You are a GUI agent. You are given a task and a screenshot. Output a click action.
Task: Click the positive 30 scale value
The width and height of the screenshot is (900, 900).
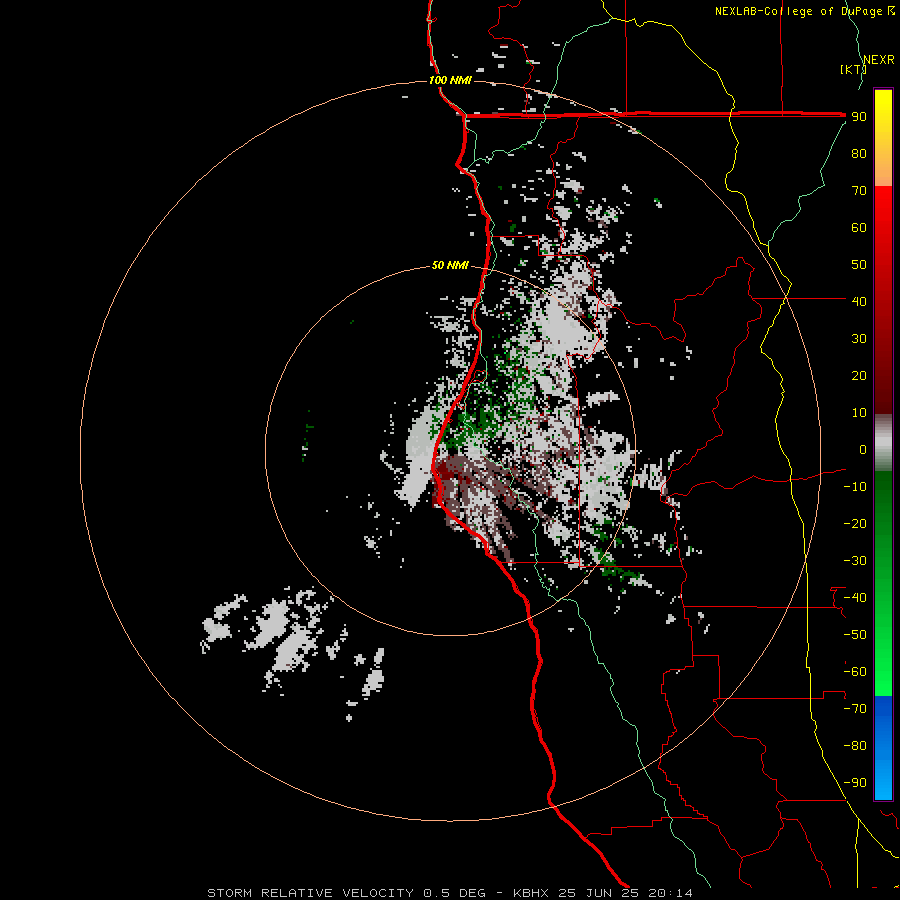(x=859, y=339)
